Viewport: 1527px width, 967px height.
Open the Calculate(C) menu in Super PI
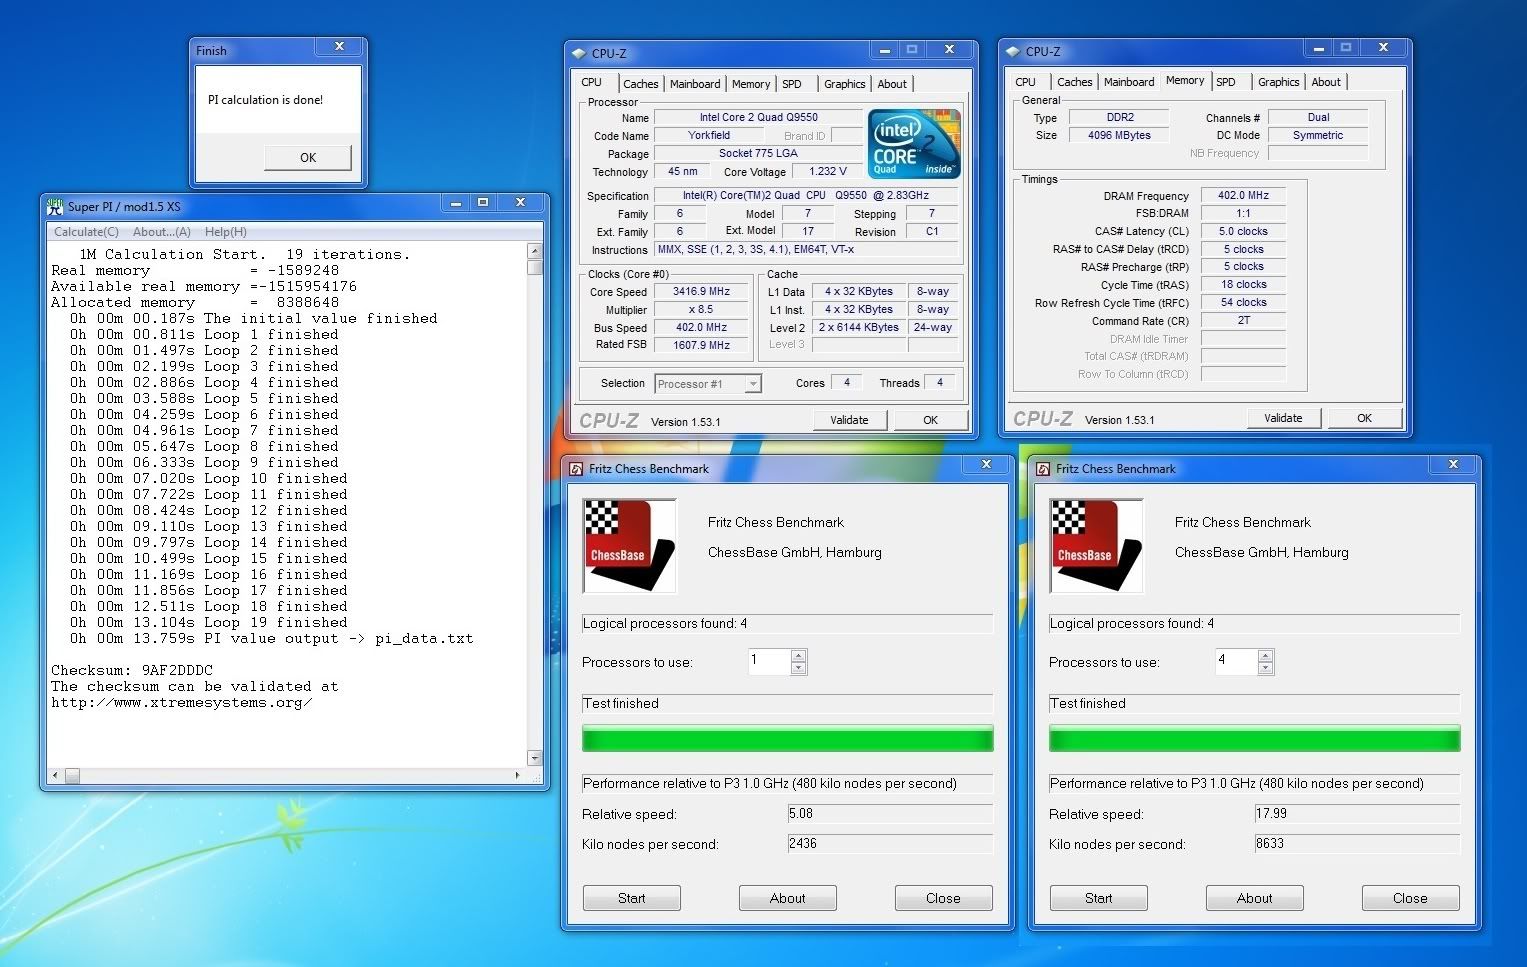click(86, 232)
